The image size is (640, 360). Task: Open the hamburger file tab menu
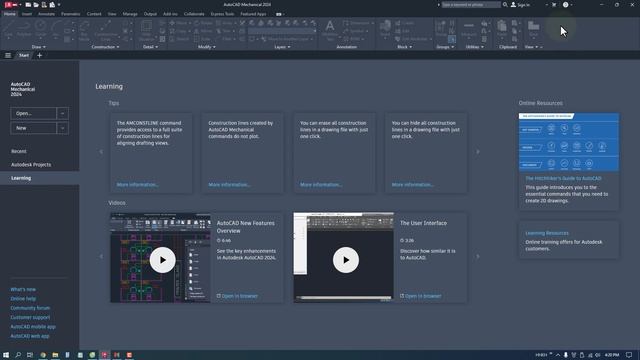tap(8, 55)
